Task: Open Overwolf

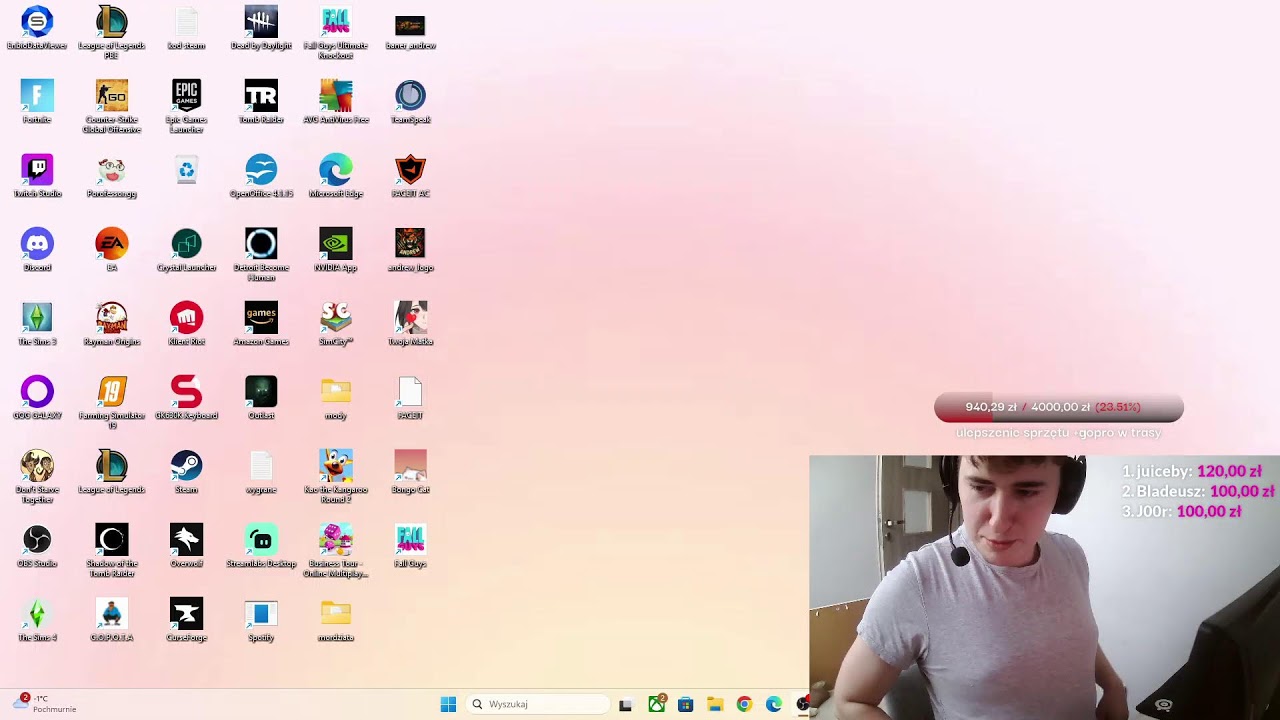Action: tap(186, 540)
